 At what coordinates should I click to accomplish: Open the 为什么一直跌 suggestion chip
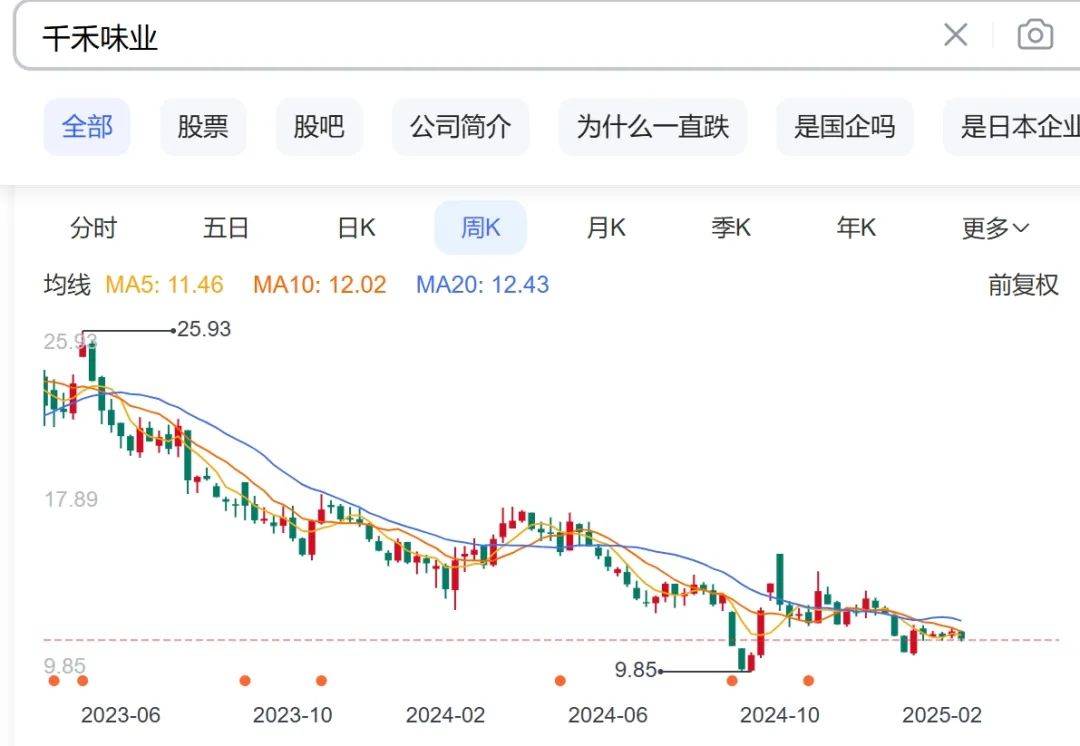point(653,127)
